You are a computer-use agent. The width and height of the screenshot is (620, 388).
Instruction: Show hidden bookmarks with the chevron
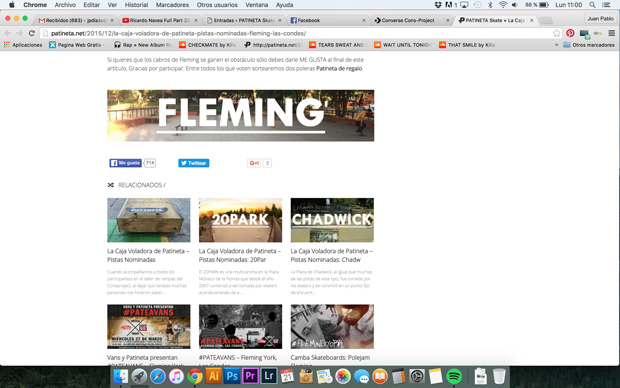click(x=556, y=45)
